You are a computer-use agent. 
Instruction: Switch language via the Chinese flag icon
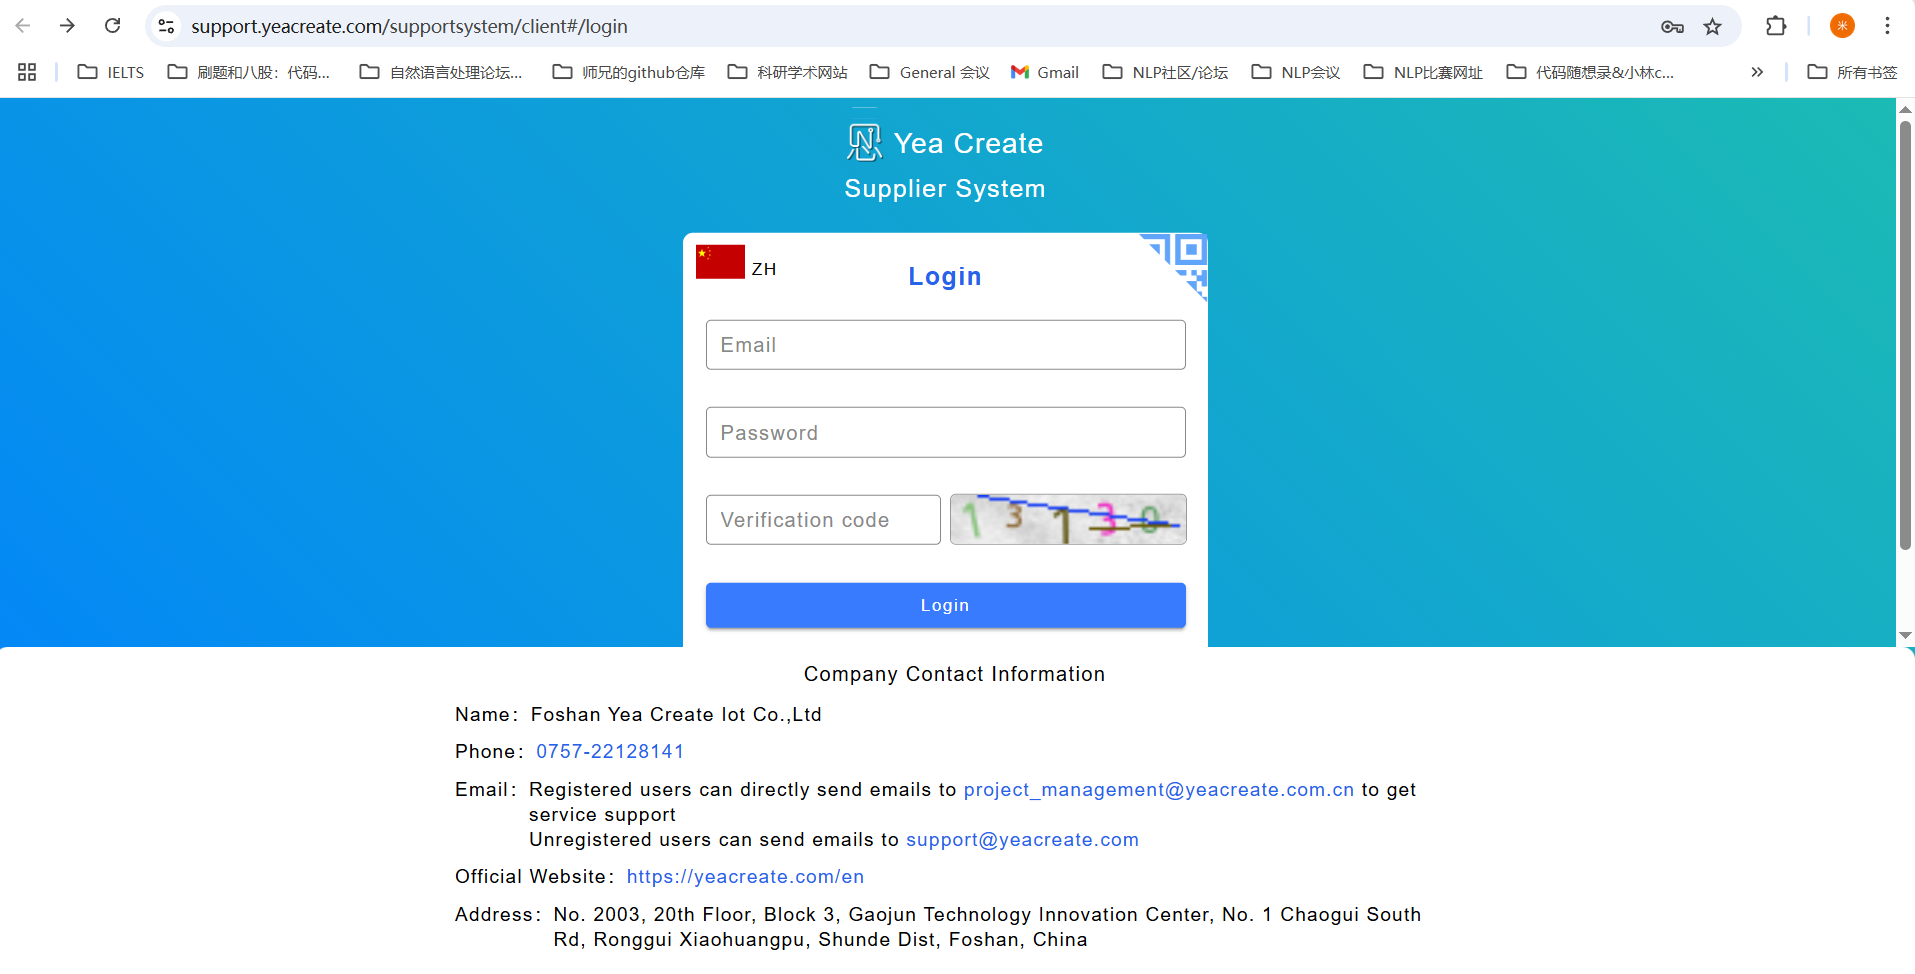(720, 262)
